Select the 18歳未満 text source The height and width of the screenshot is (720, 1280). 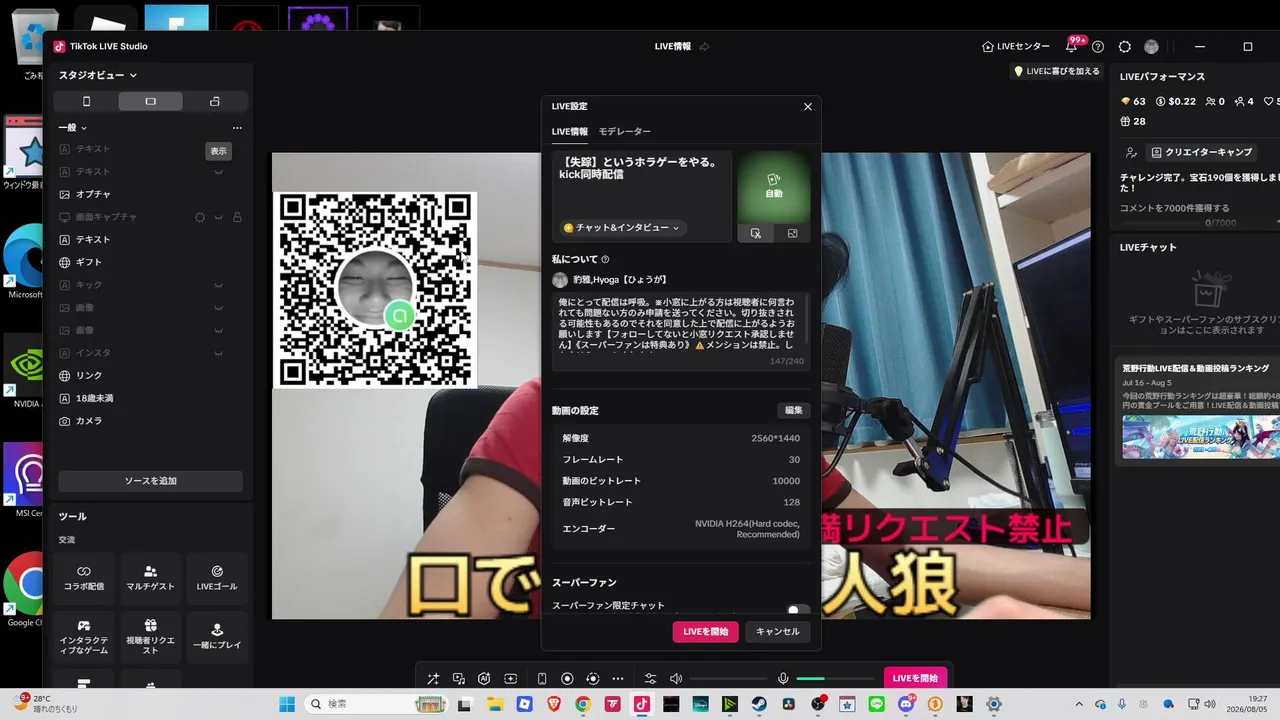151,398
